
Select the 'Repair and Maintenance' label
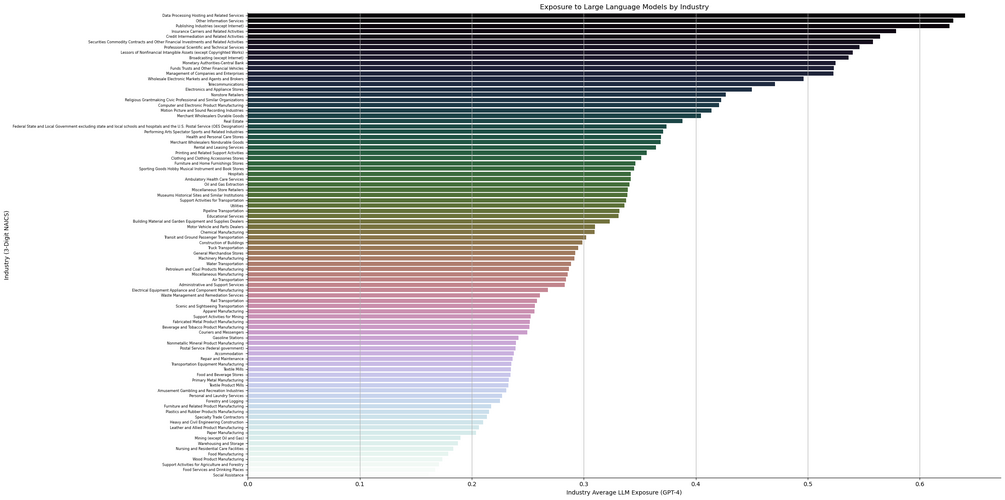[x=222, y=359]
